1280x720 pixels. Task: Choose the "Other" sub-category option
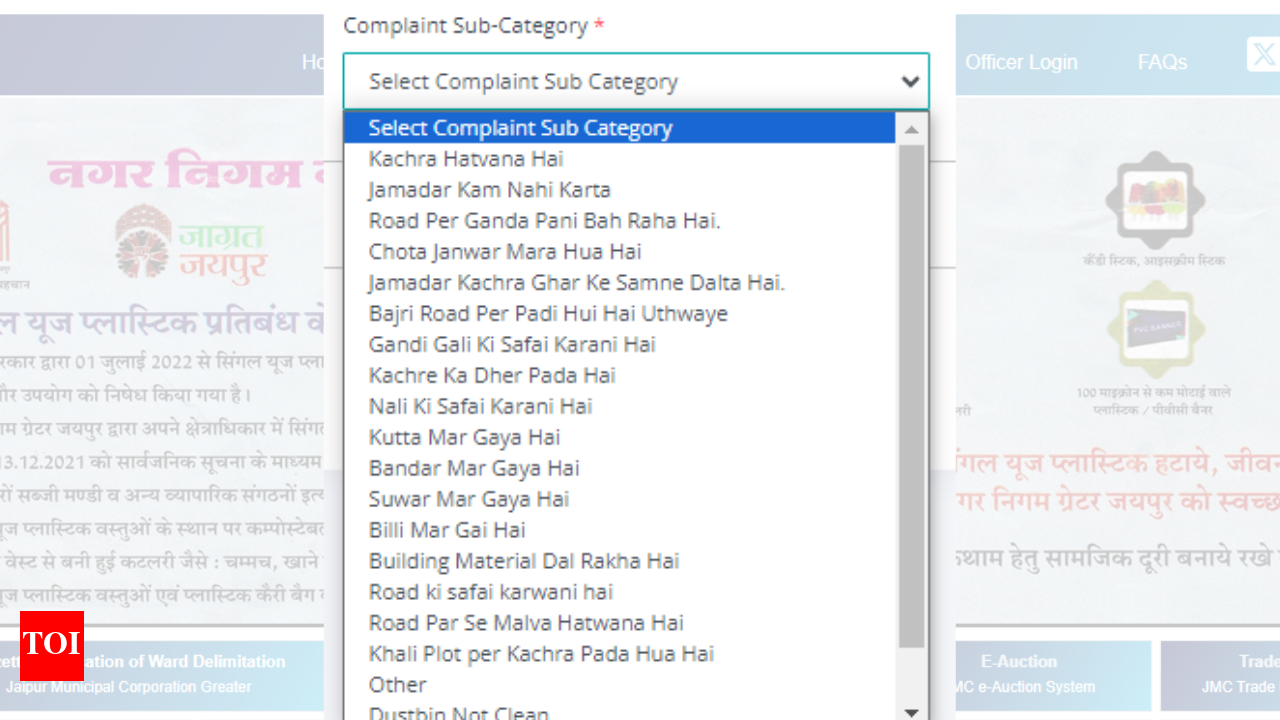tap(397, 685)
